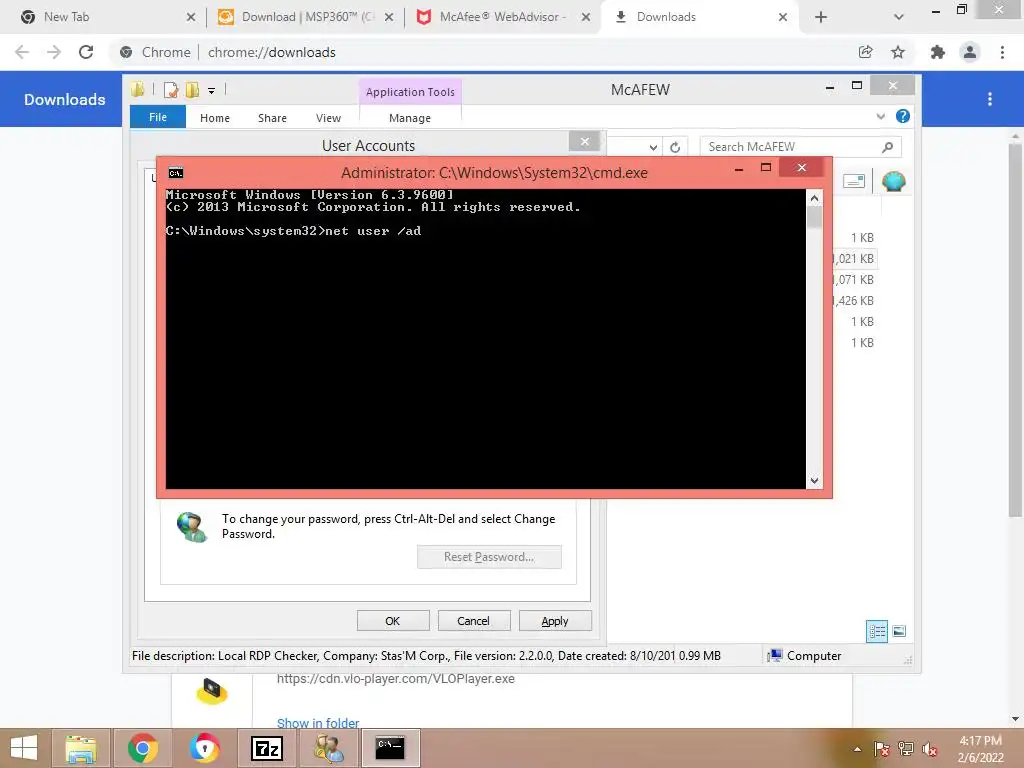
Task: Open the Command Prompt taskbar icon
Action: pyautogui.click(x=390, y=748)
